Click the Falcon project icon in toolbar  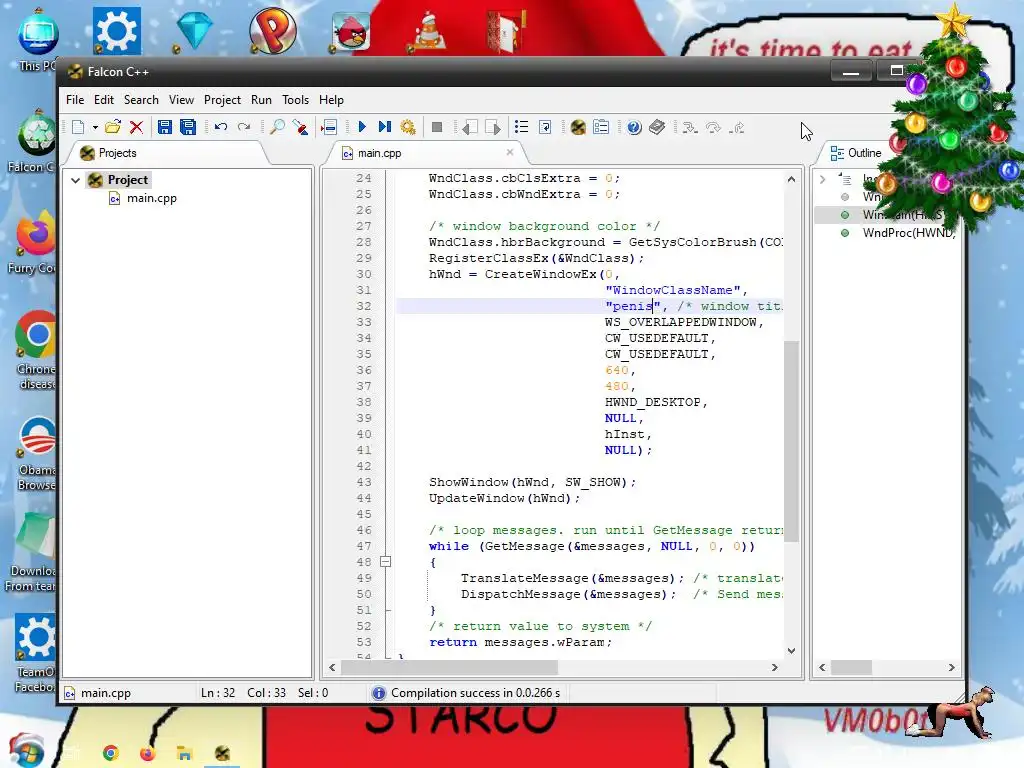tap(578, 127)
